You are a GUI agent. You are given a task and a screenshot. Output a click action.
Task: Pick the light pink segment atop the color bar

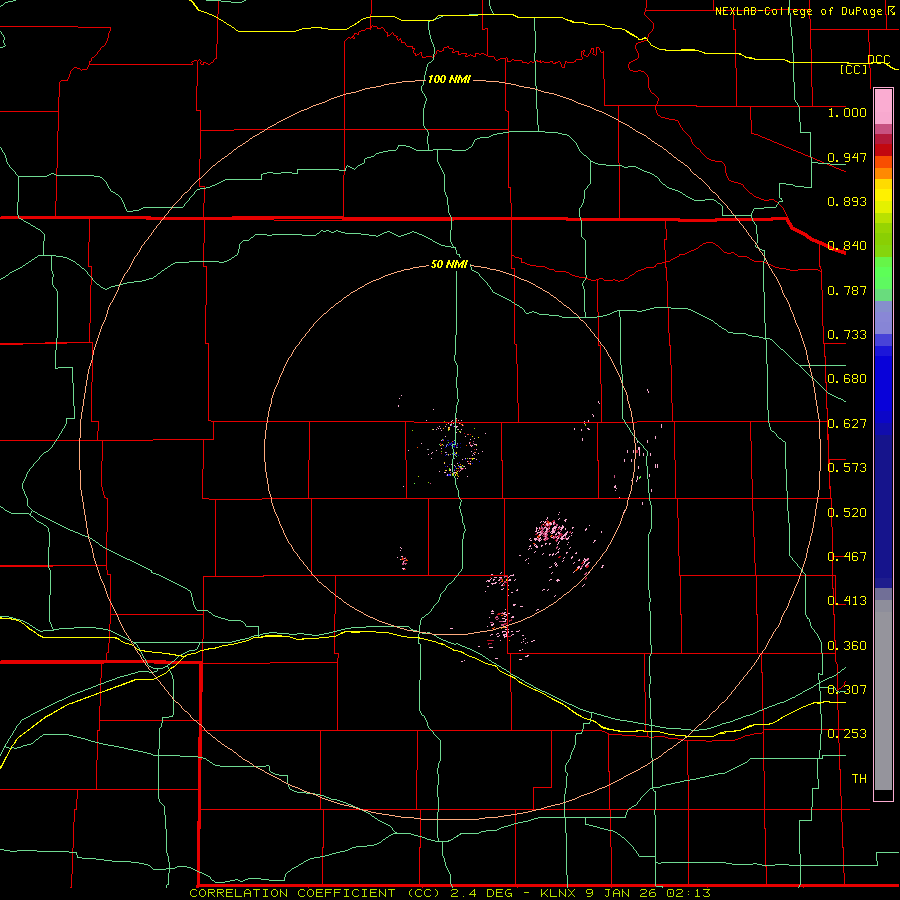(x=883, y=107)
